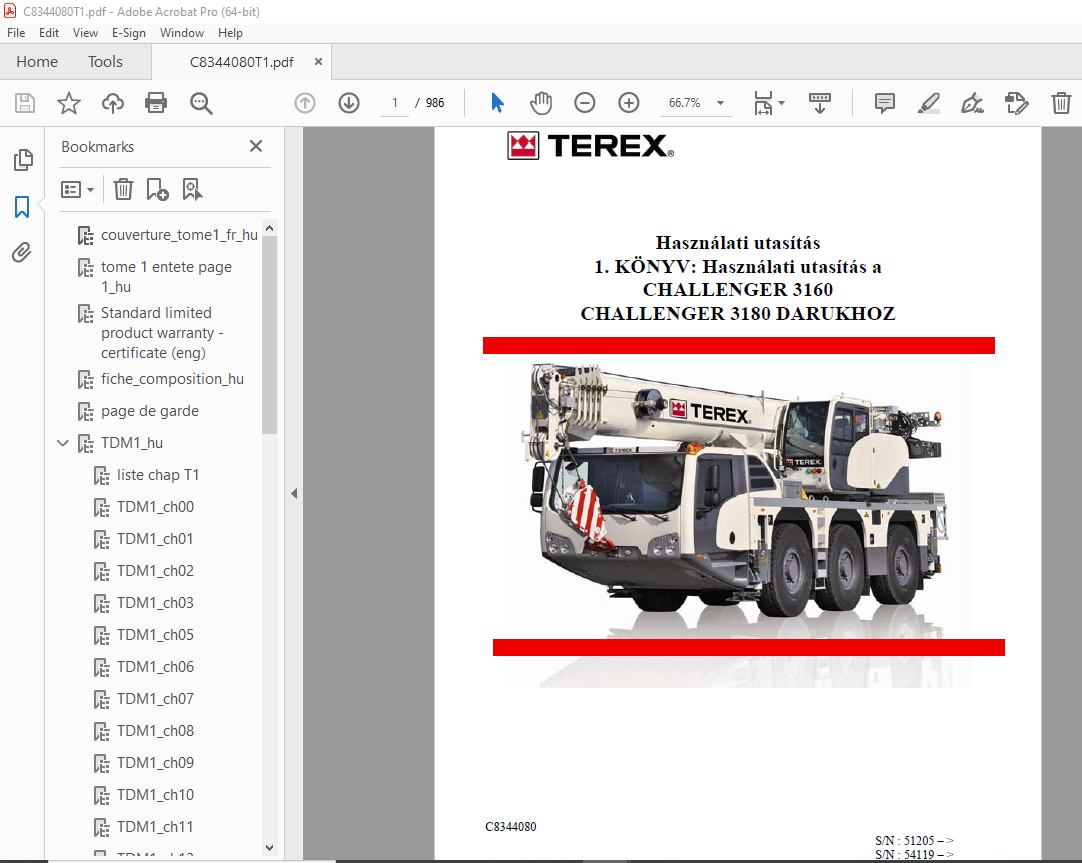Screen dimensions: 1082x863
Task: Click the stamp tool icon
Action: (x=1016, y=103)
